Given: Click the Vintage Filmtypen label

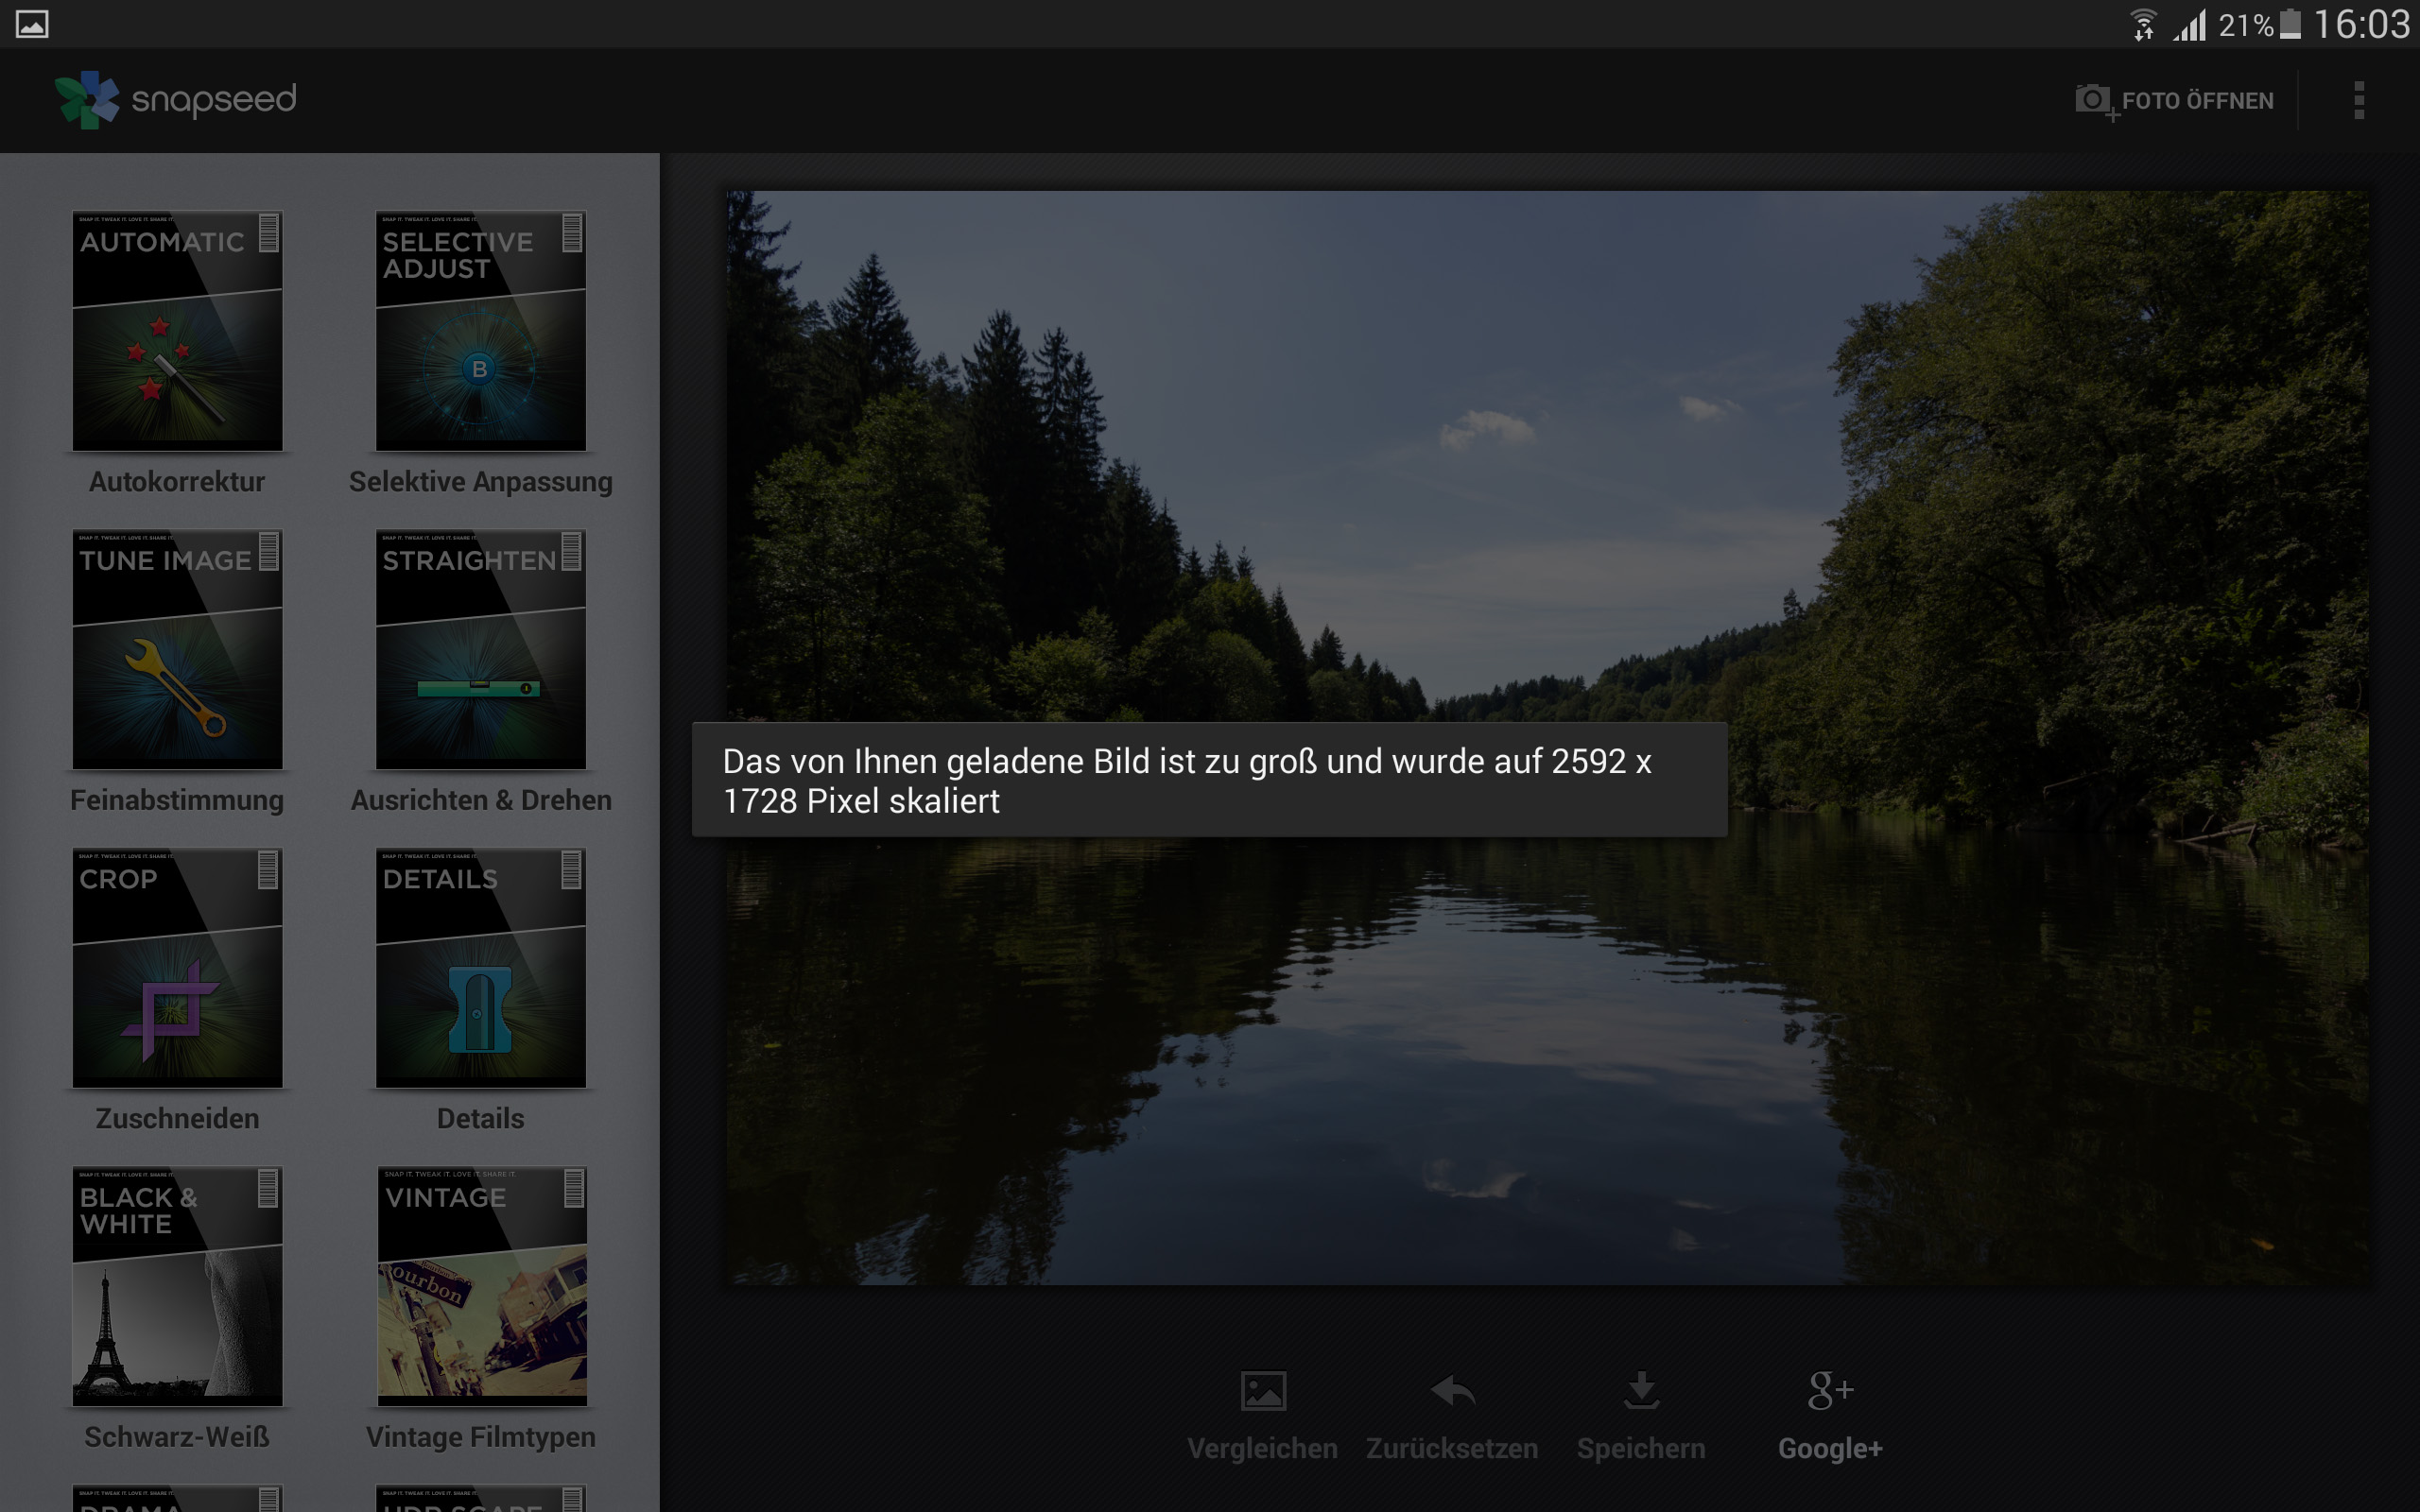Looking at the screenshot, I should coord(481,1438).
